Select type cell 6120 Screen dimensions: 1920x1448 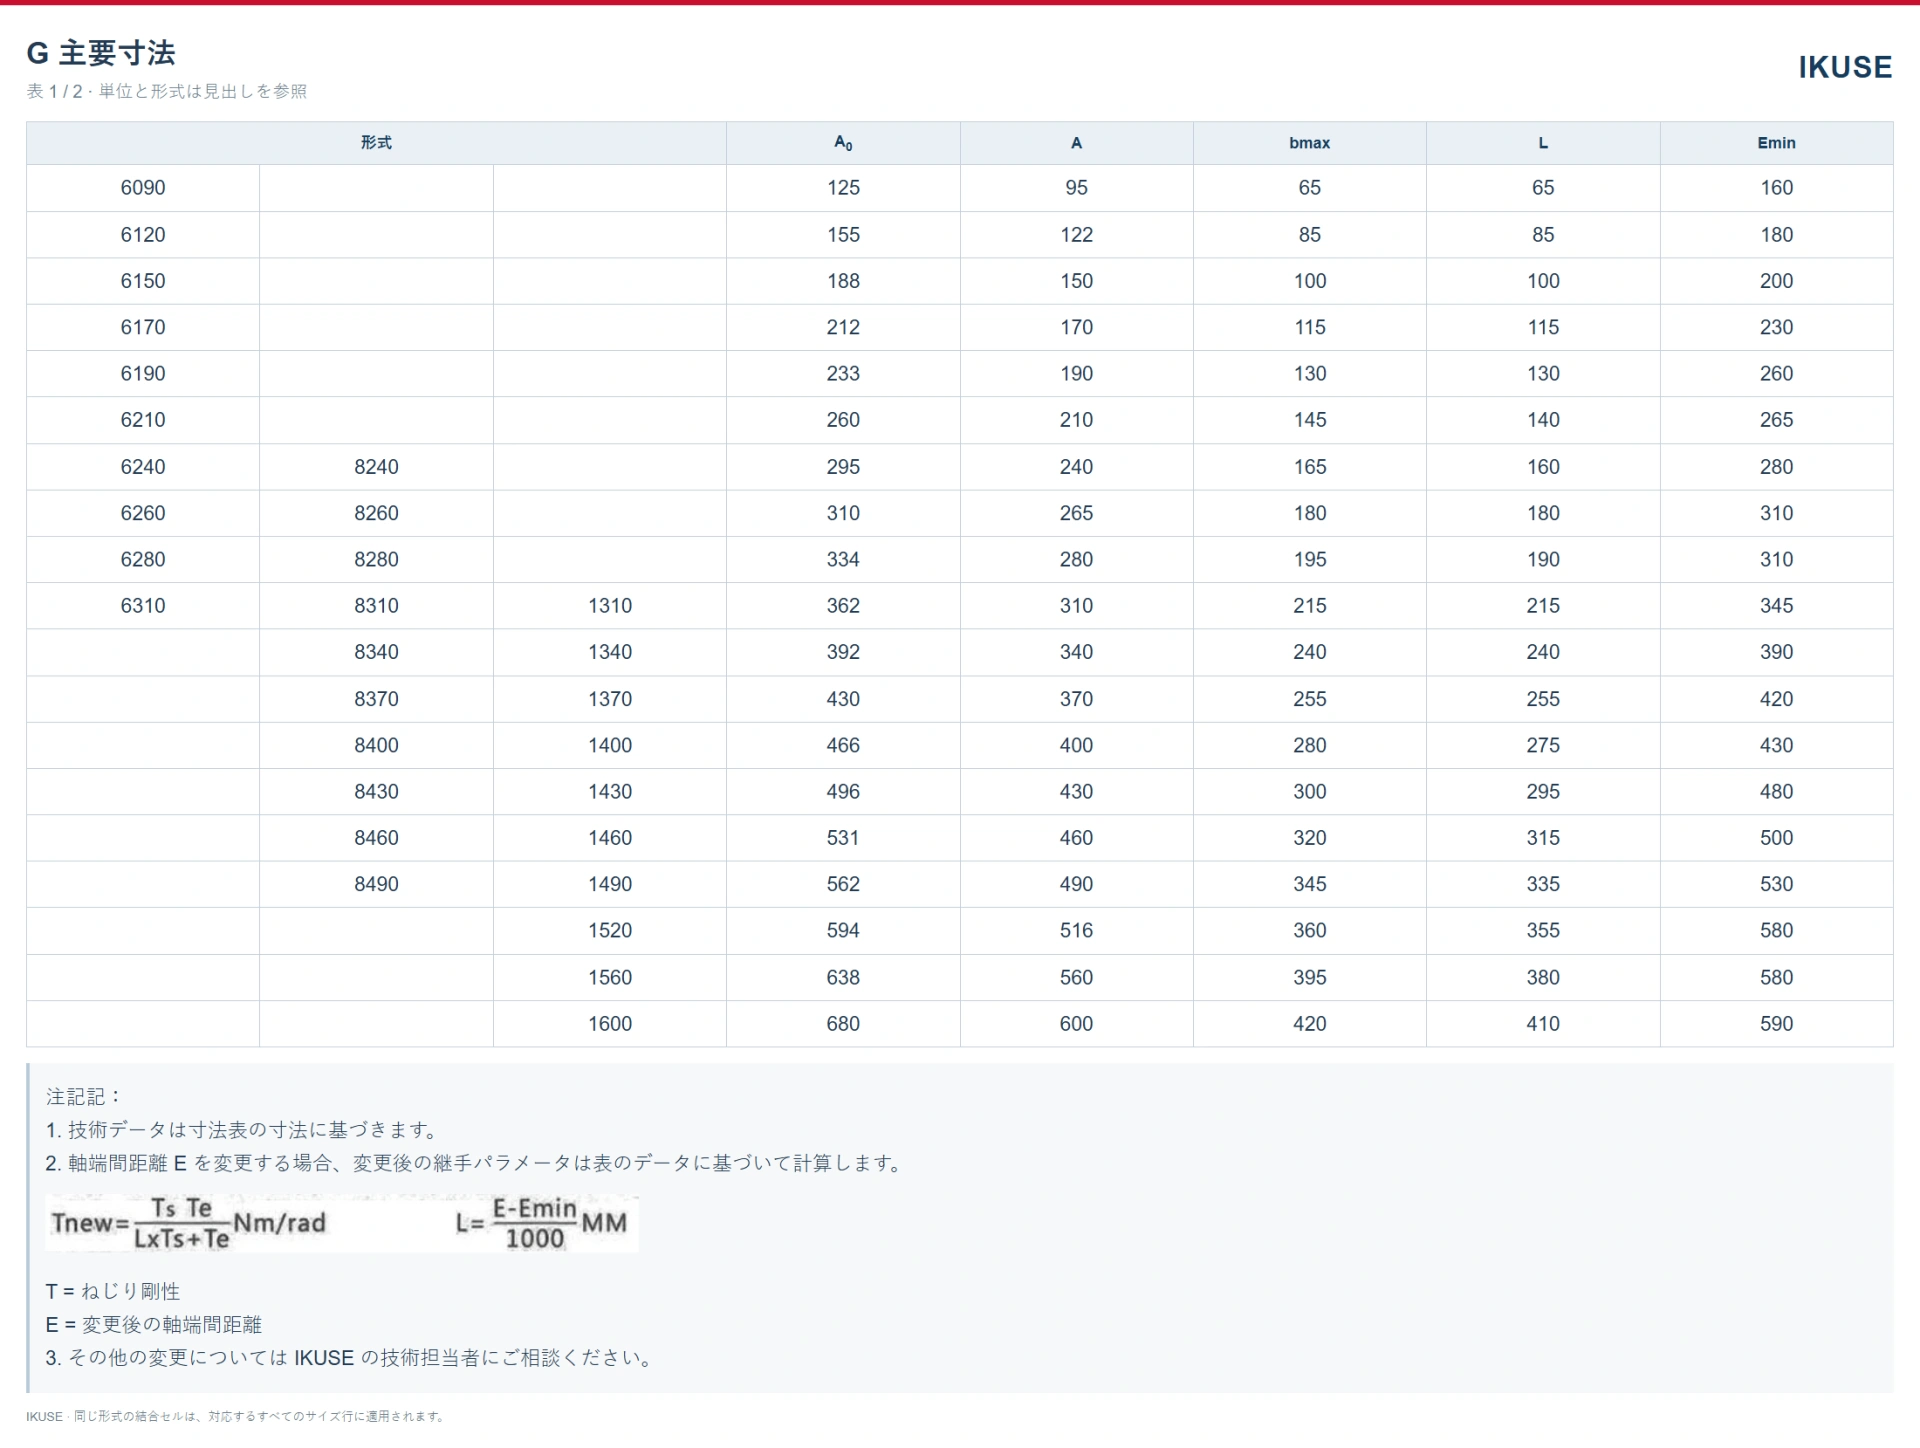click(143, 235)
